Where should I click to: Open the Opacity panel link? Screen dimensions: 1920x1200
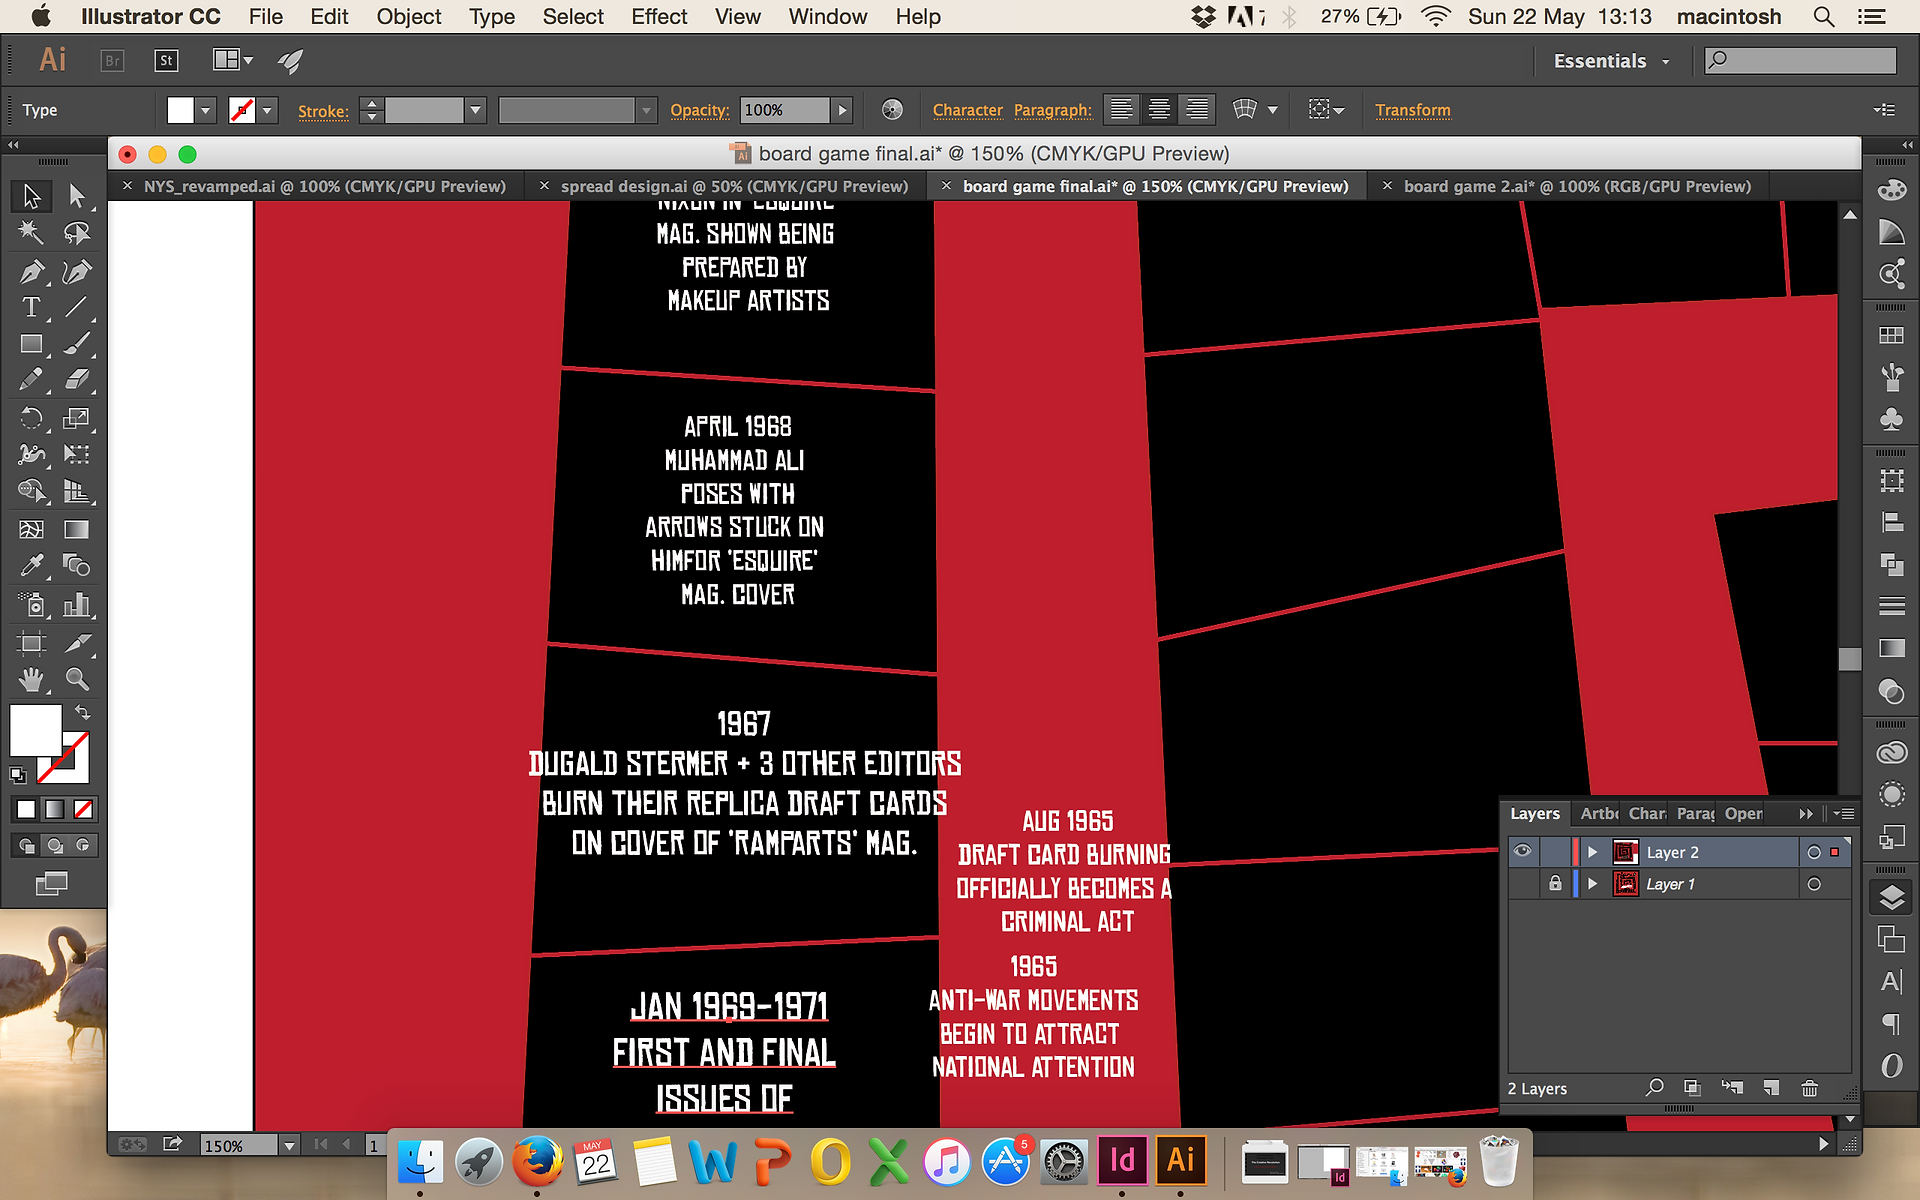click(700, 110)
